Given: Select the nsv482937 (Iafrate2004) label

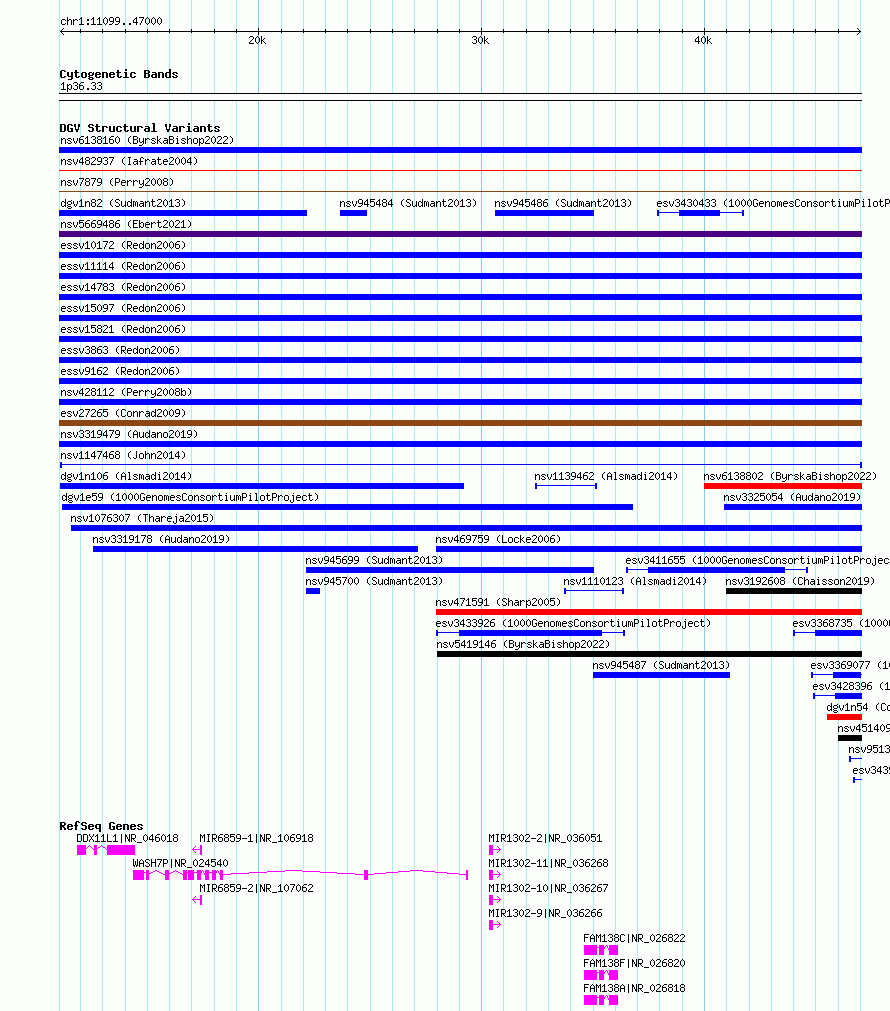Looking at the screenshot, I should point(129,161).
